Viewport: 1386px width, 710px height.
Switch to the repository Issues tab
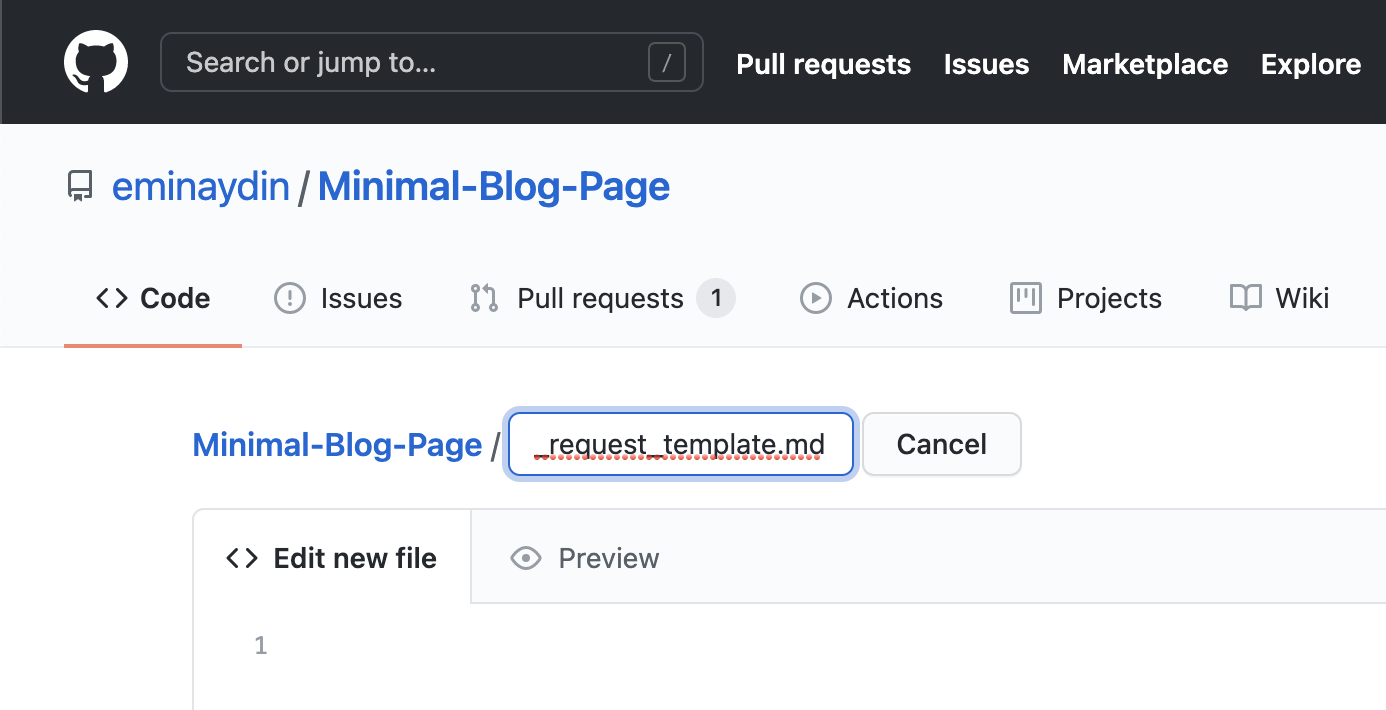pos(338,298)
